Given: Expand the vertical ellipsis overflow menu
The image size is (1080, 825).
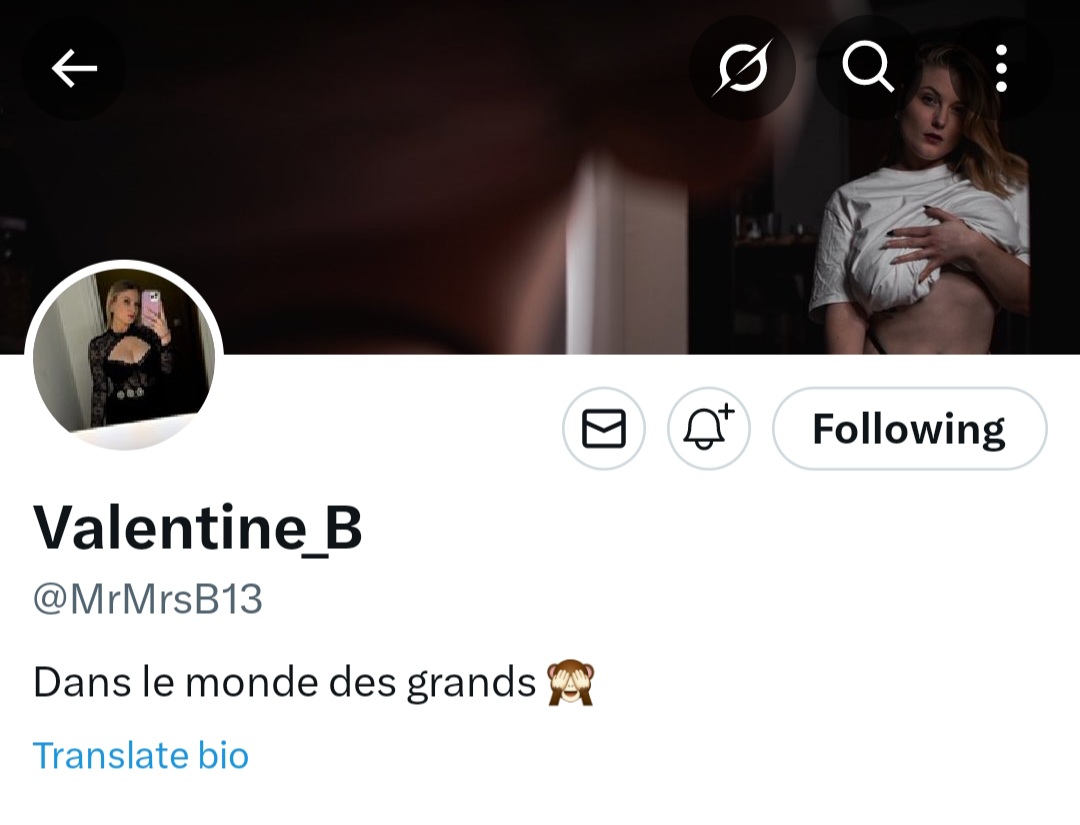Looking at the screenshot, I should (x=1001, y=69).
